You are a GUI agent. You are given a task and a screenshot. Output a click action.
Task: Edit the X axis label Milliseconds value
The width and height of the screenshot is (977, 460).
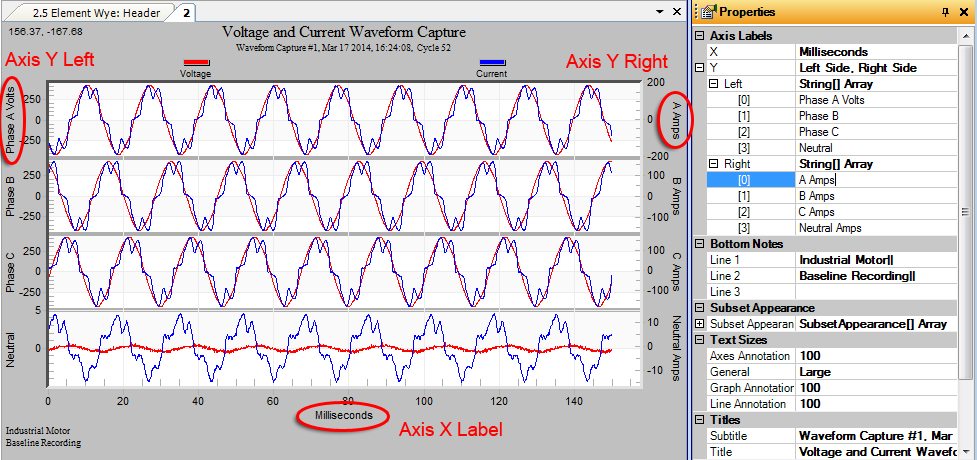pyautogui.click(x=876, y=52)
